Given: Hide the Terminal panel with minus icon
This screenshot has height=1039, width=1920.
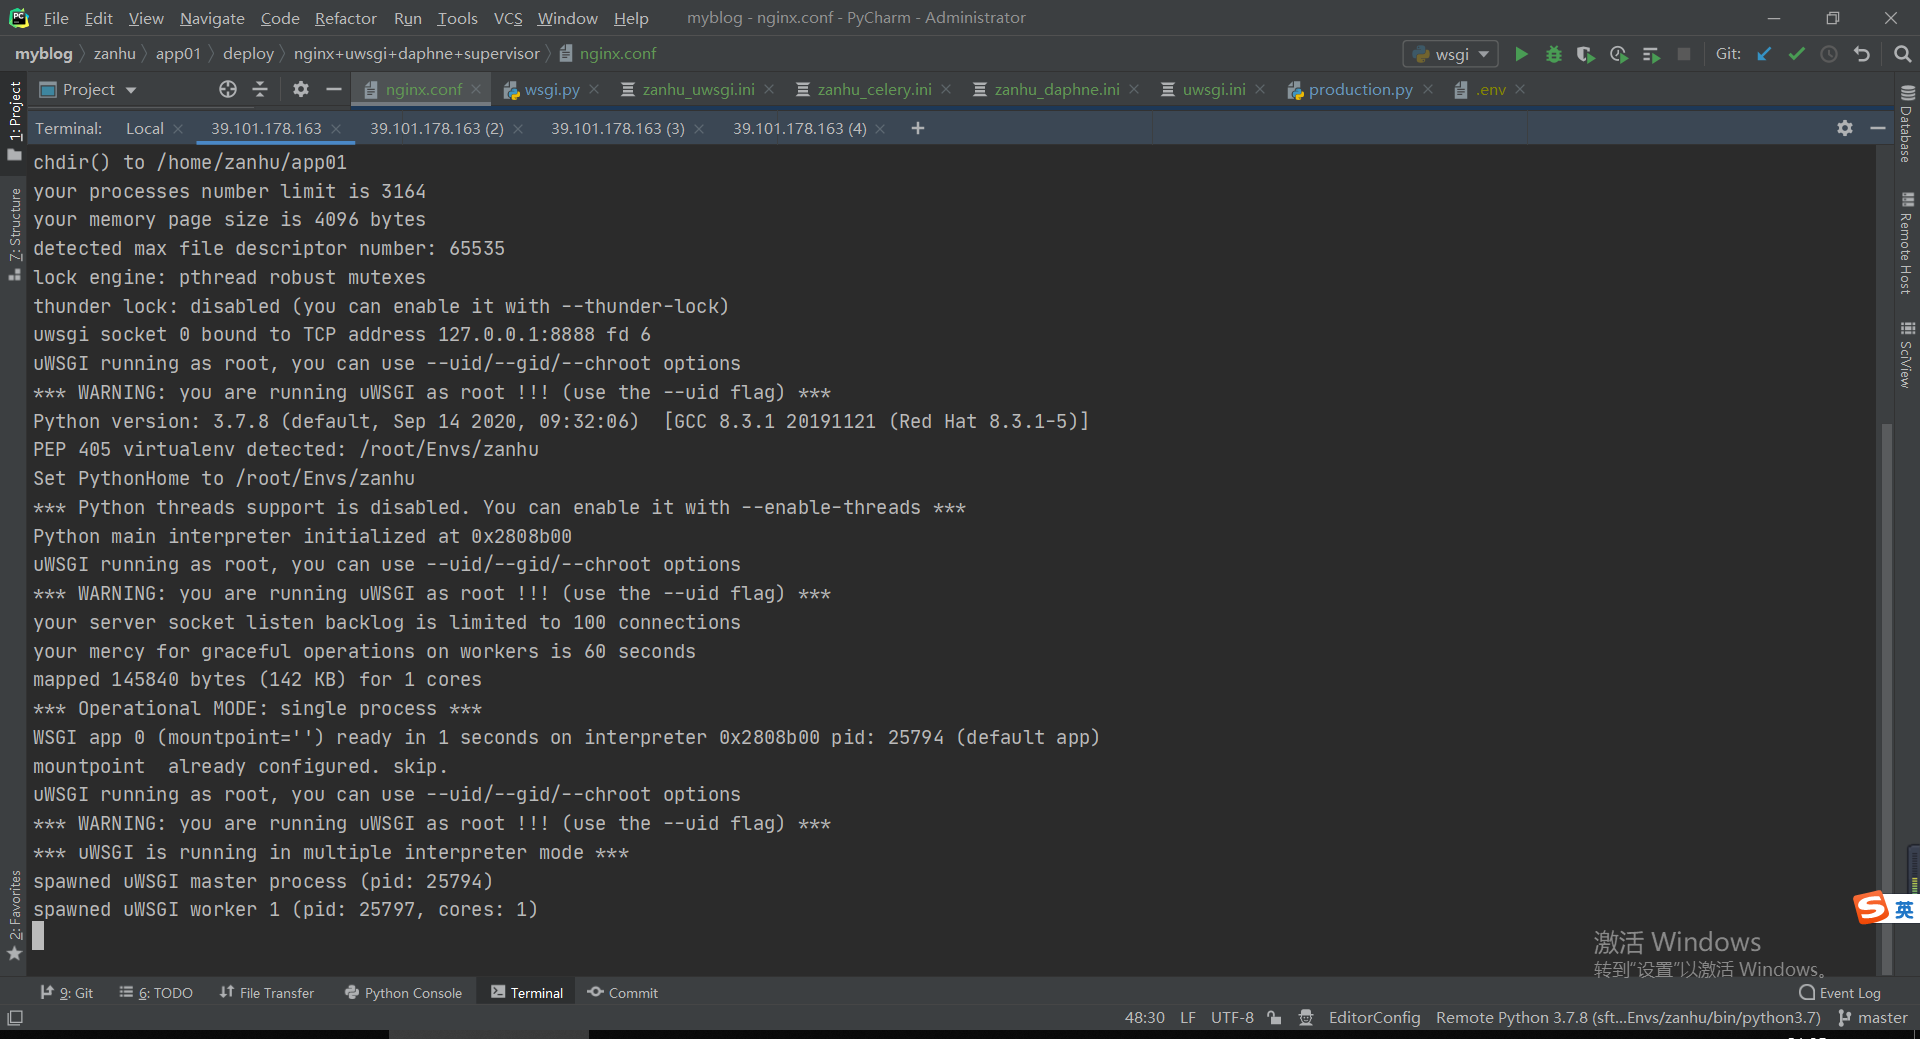Looking at the screenshot, I should 1878,128.
